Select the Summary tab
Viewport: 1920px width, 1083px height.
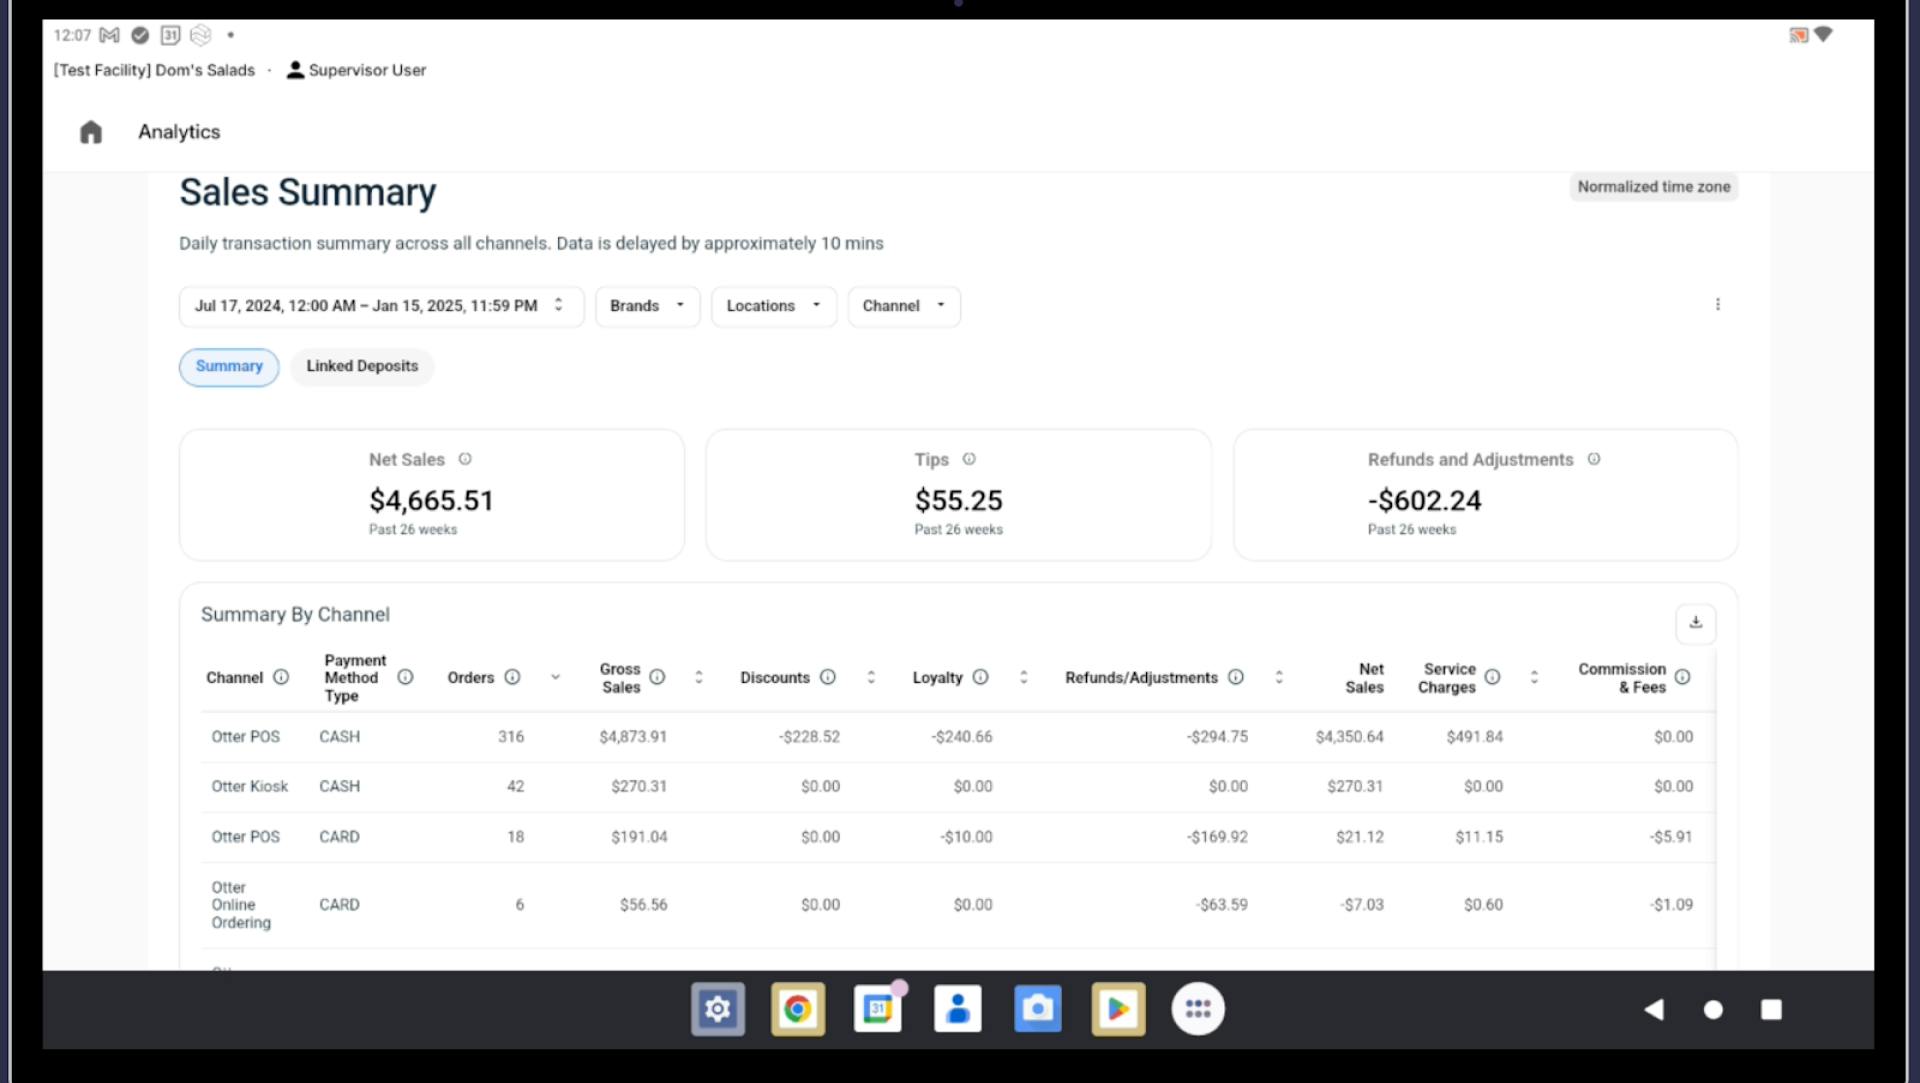[x=229, y=367]
